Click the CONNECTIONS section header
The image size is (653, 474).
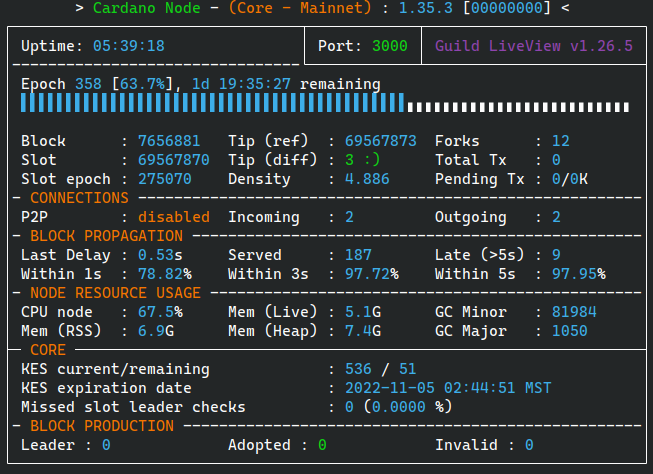79,198
